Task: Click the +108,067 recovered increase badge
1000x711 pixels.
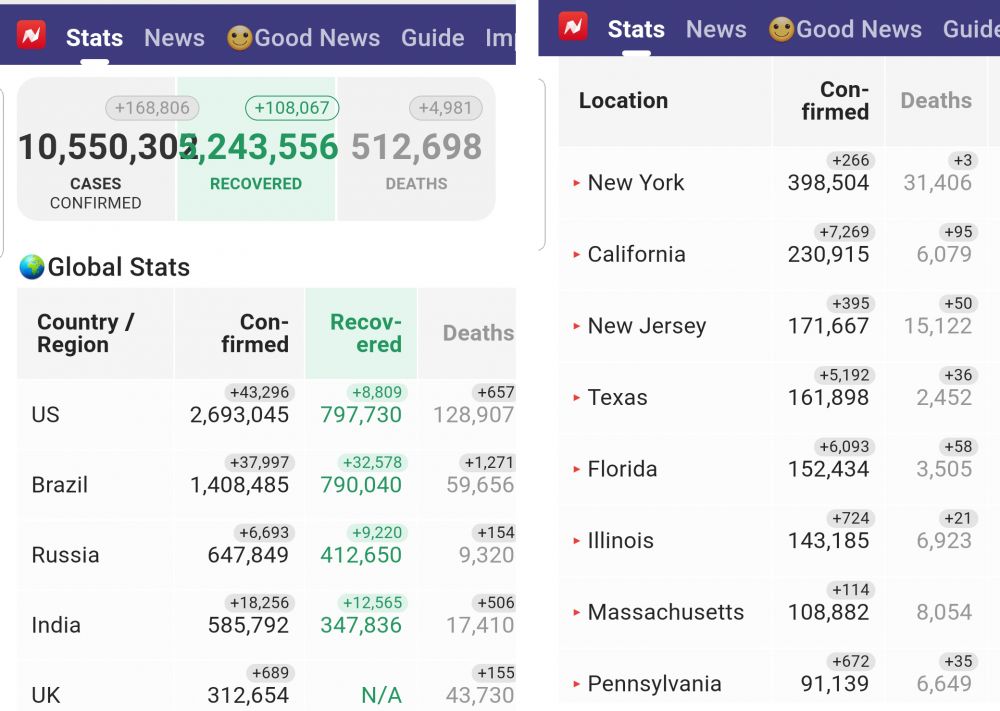Action: coord(292,108)
